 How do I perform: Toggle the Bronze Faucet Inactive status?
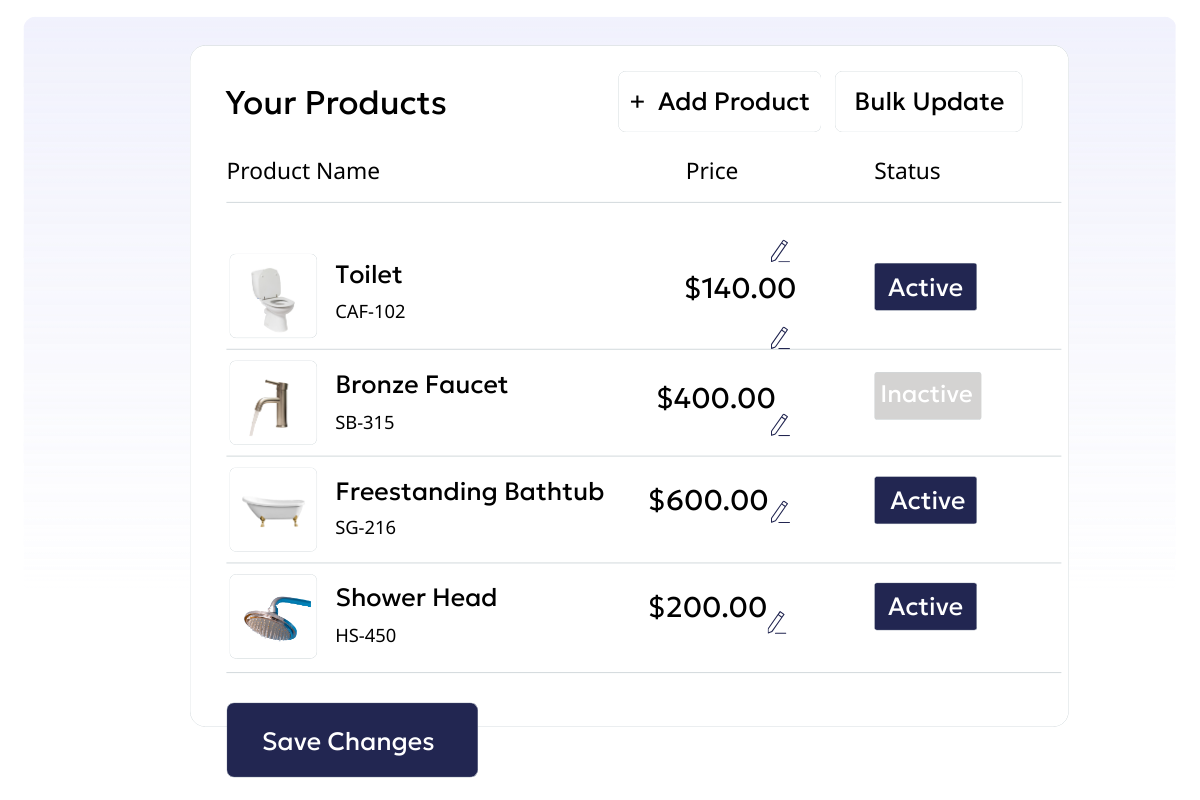(x=927, y=395)
